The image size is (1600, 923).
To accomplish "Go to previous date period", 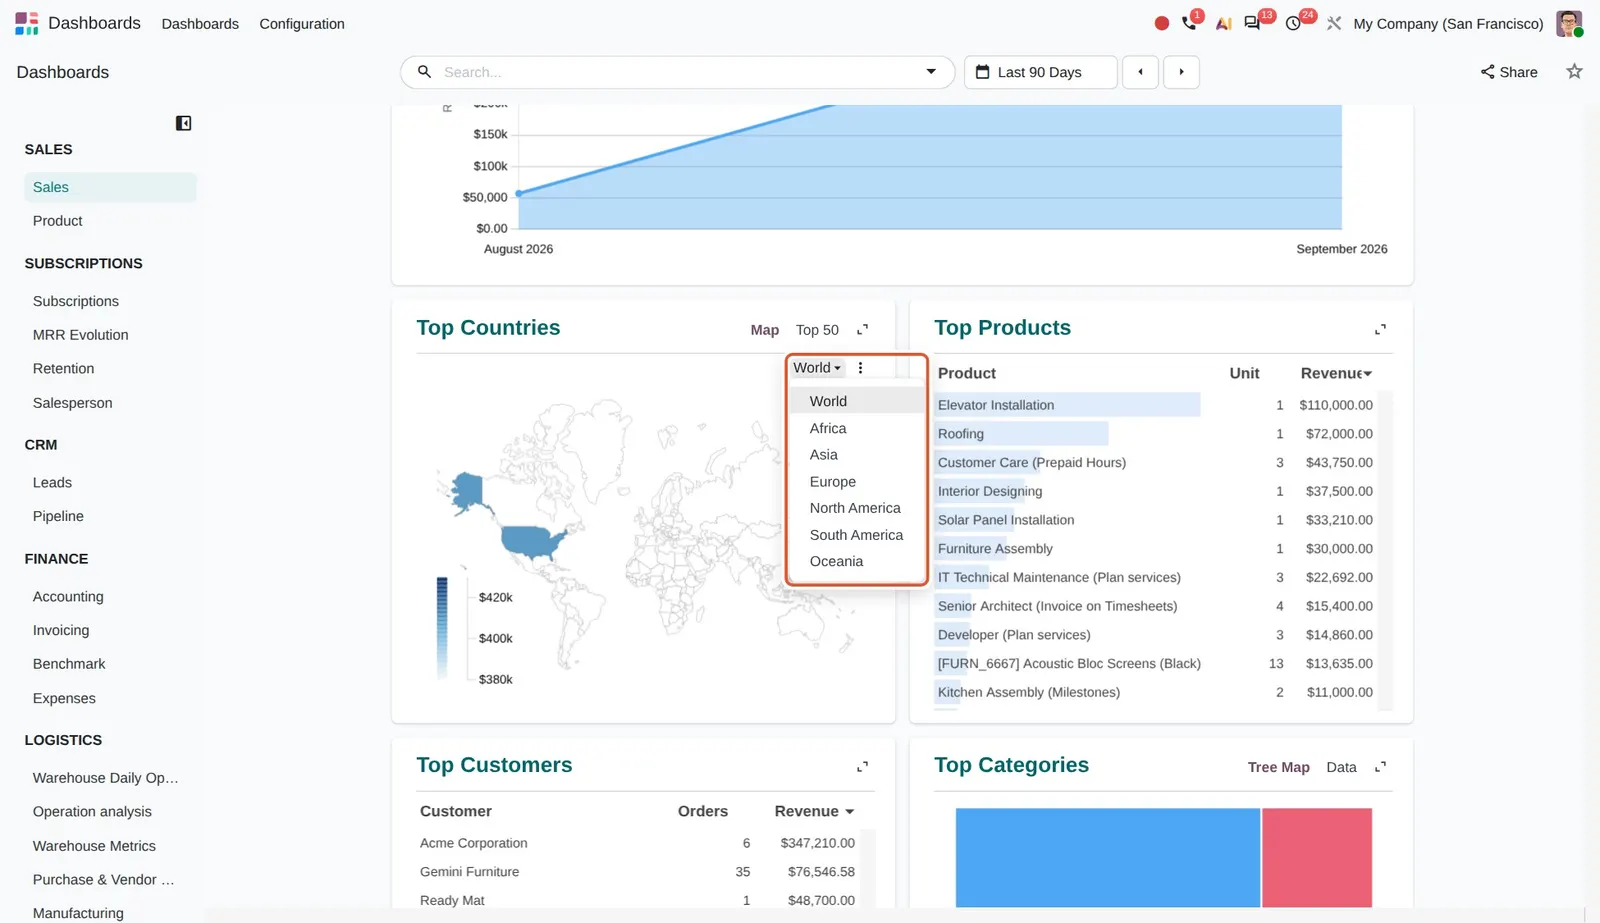I will coord(1140,72).
